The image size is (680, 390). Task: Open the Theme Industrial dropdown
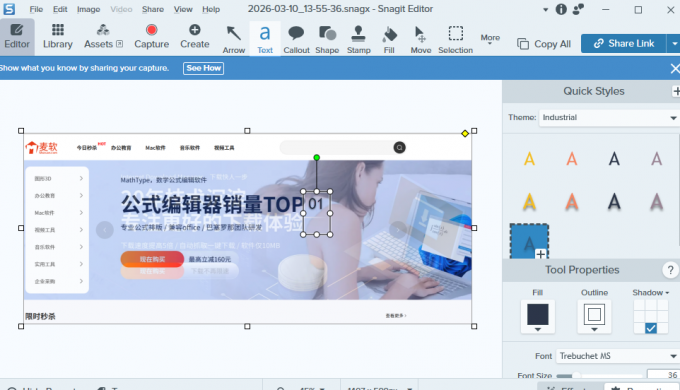coord(608,118)
